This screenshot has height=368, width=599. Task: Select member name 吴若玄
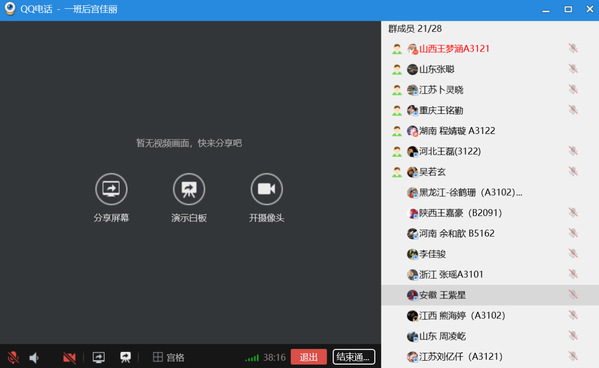tap(432, 172)
